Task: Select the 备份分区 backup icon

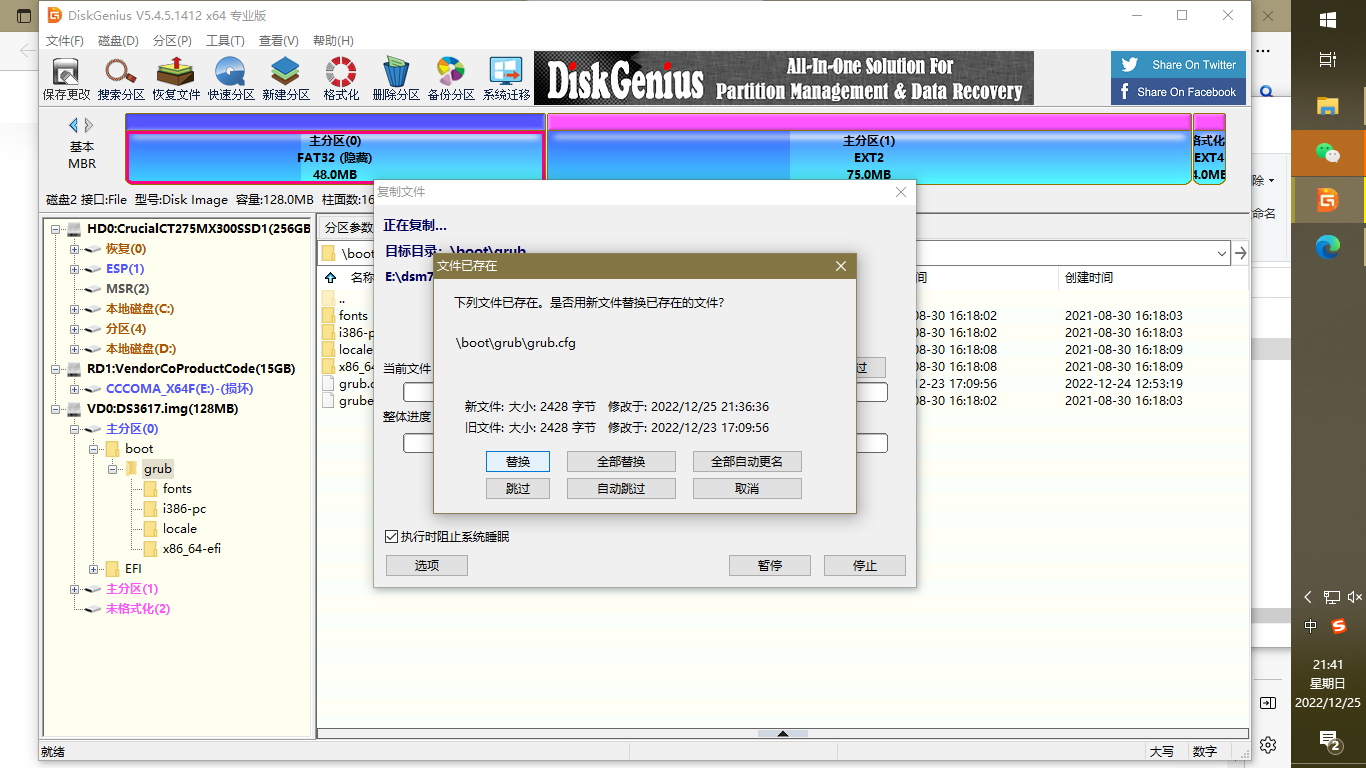Action: [450, 75]
